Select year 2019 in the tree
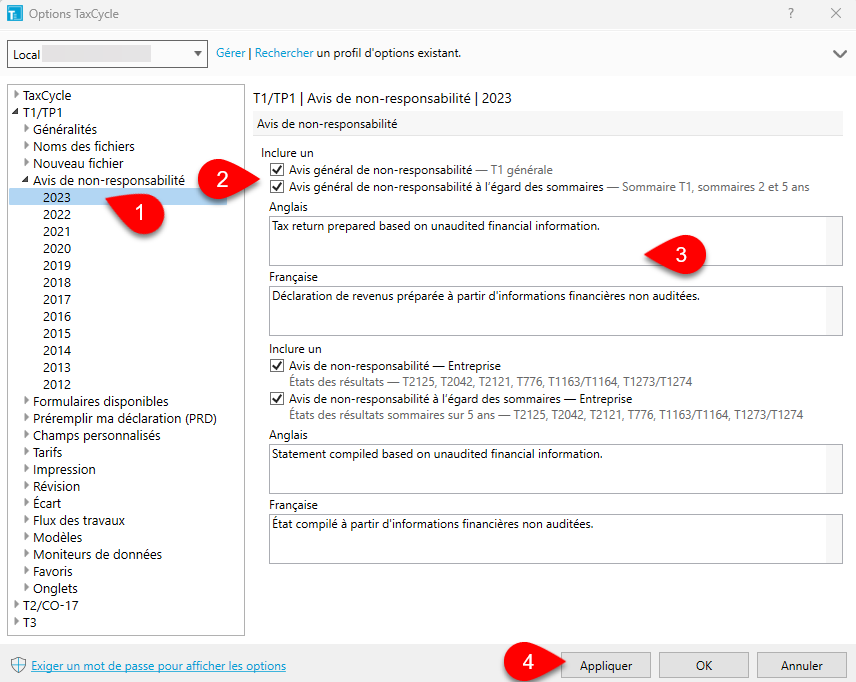856x682 pixels. [x=57, y=265]
